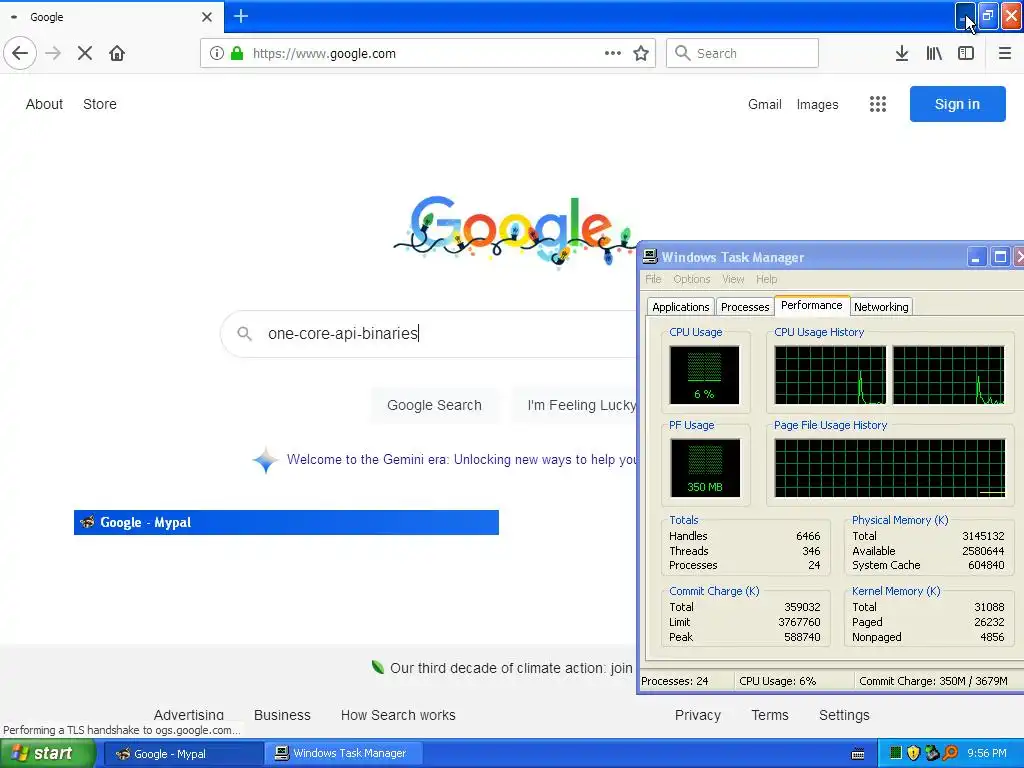
Task: Switch to Google - Mypal taskbar button
Action: [184, 754]
